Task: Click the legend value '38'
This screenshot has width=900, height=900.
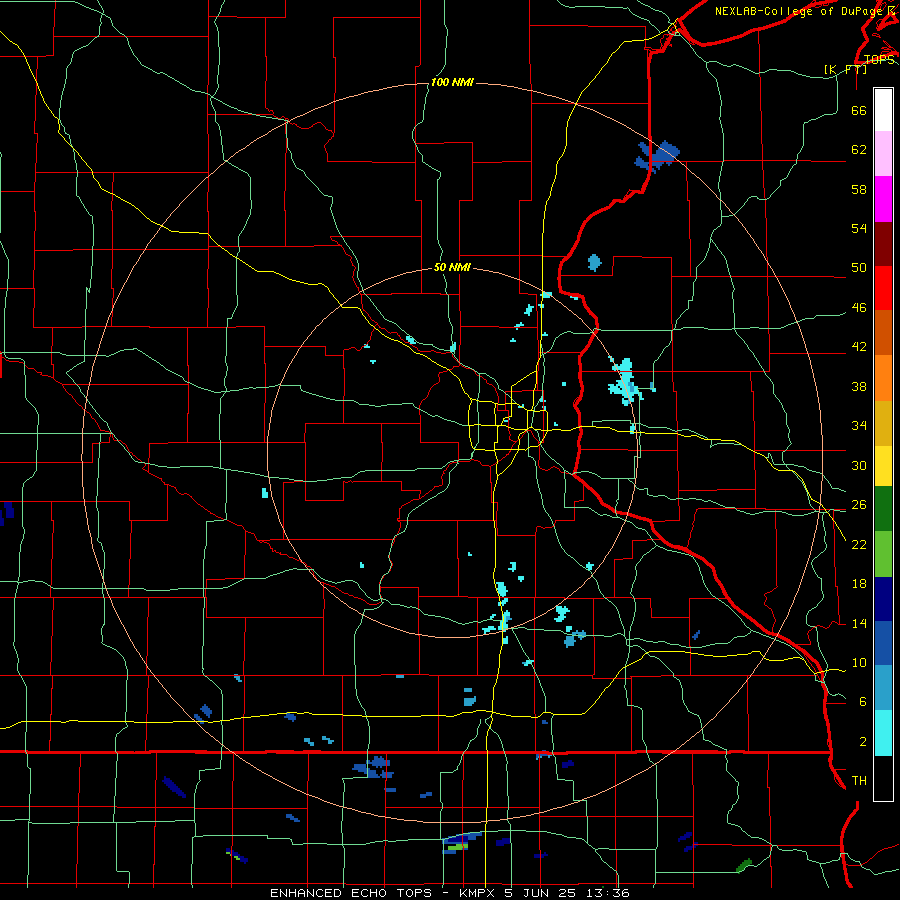Action: point(859,387)
